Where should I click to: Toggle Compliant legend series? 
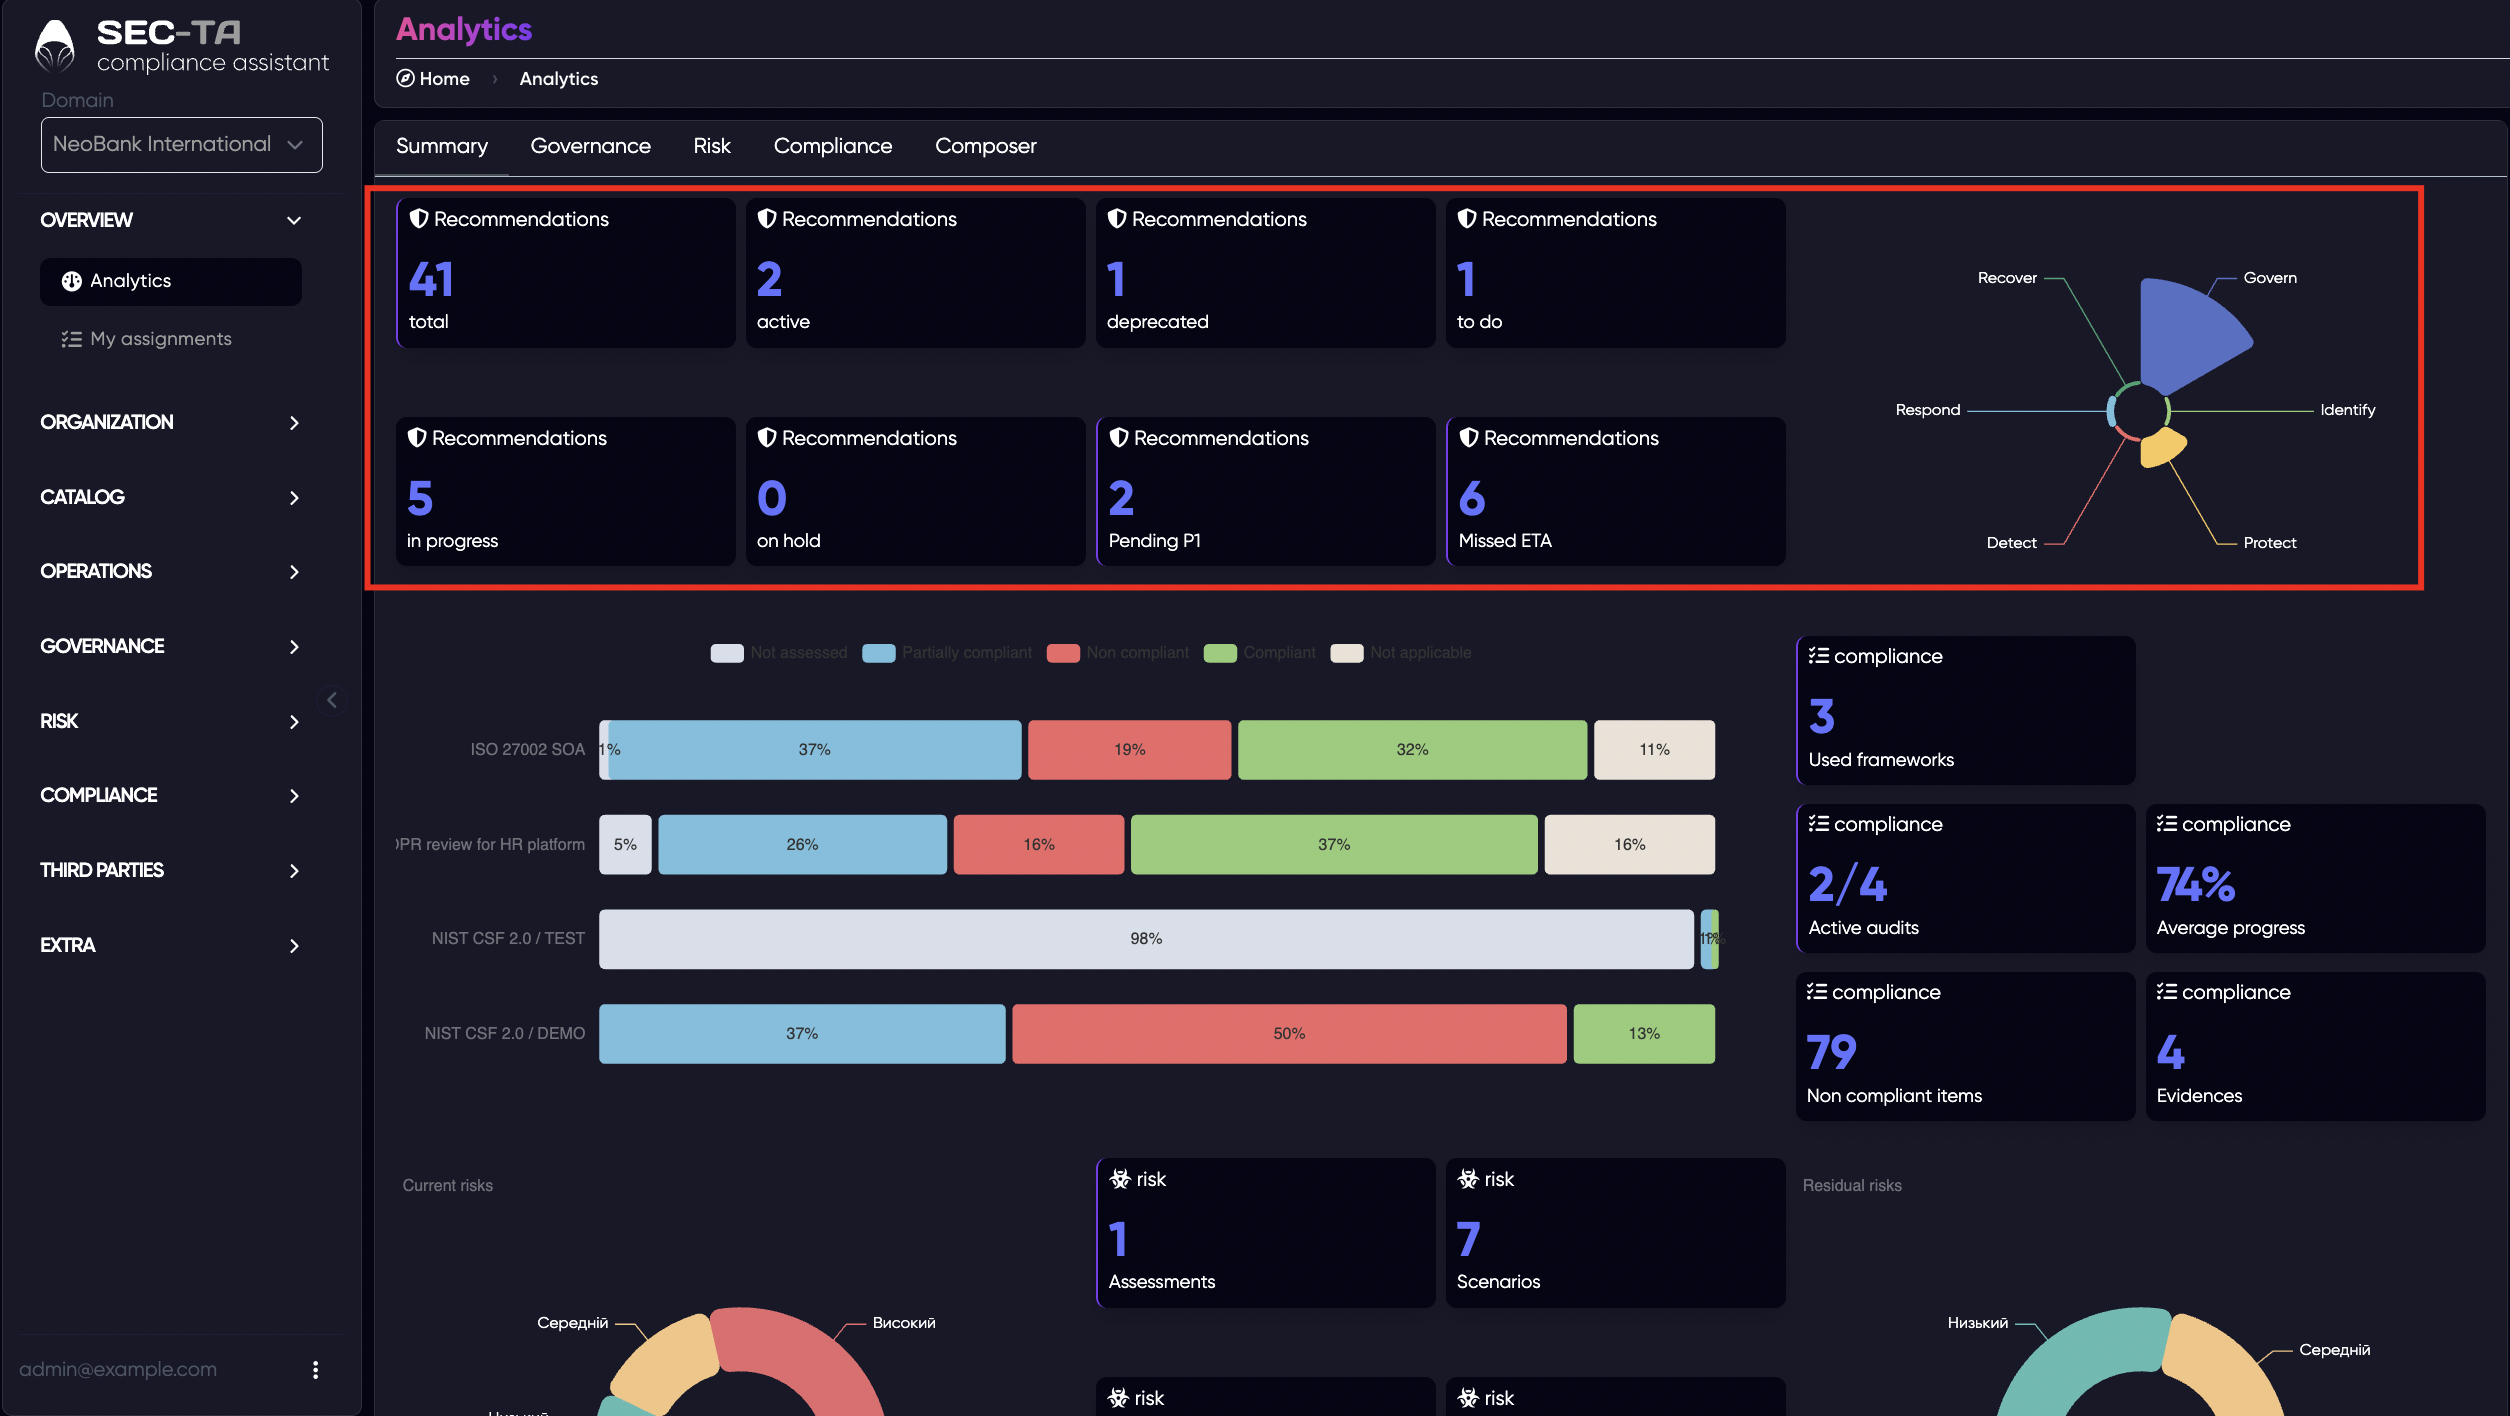[1260, 653]
